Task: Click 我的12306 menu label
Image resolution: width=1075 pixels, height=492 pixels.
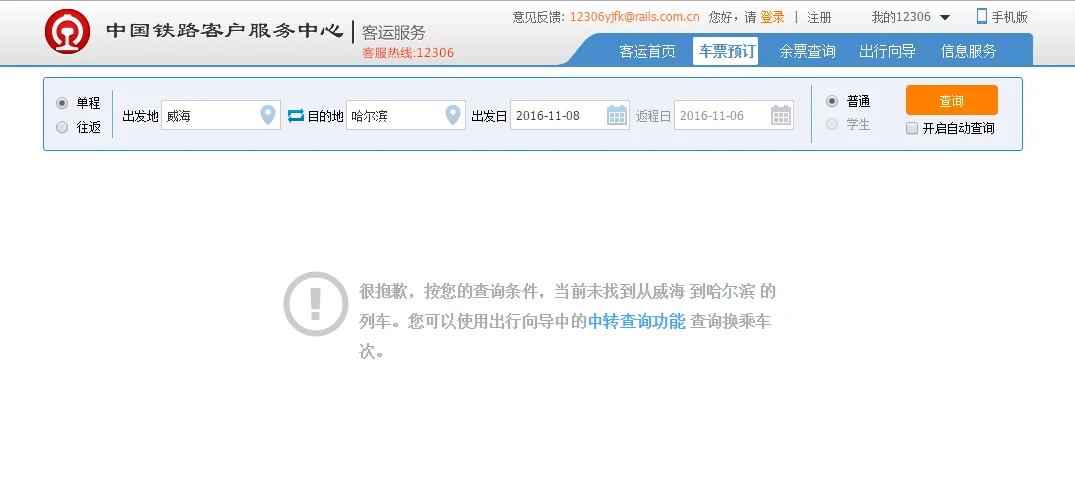Action: coord(901,17)
